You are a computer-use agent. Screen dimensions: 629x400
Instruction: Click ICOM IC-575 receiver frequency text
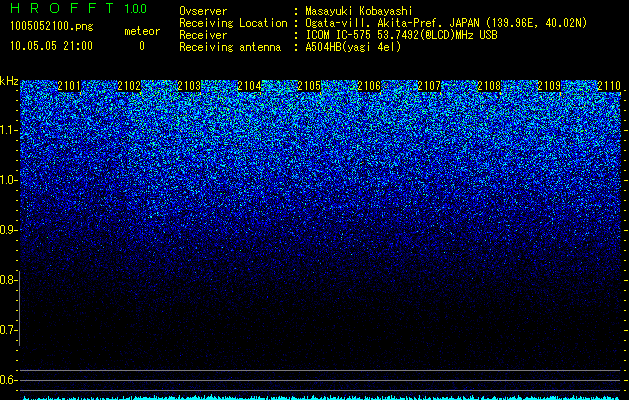pyautogui.click(x=401, y=35)
